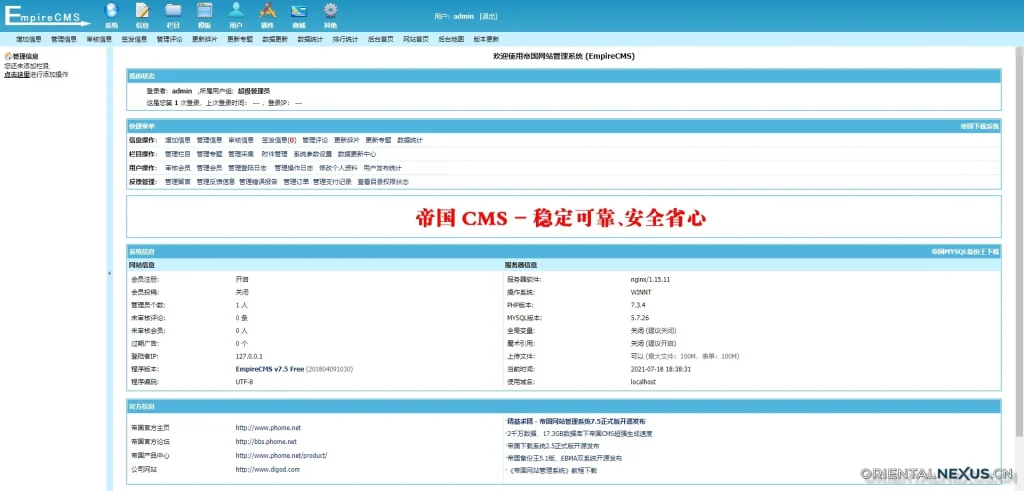Click 增加信息 in the 信息操作 quick menu row
This screenshot has height=491, width=1024.
click(x=178, y=140)
